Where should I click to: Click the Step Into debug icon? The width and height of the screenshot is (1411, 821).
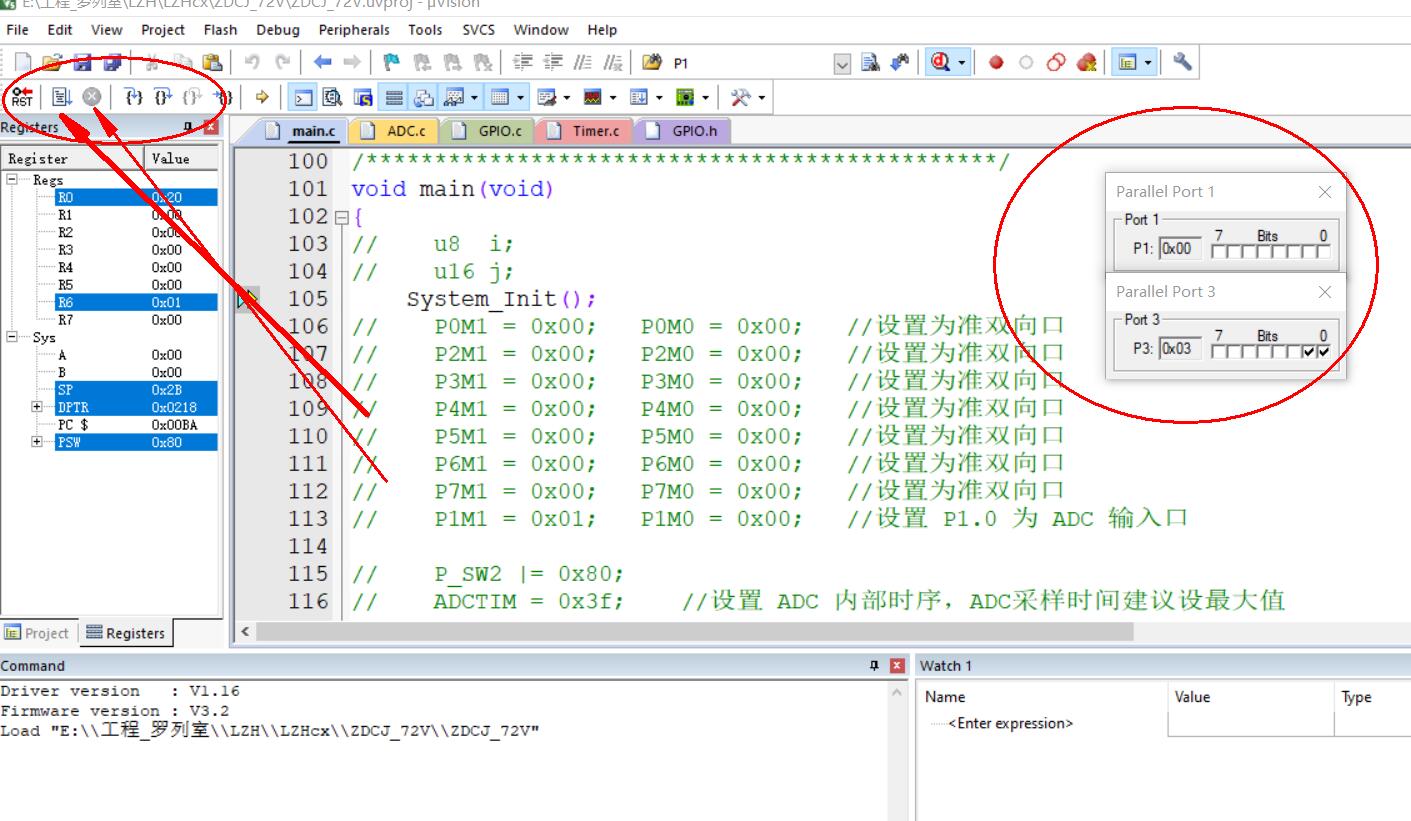(134, 97)
